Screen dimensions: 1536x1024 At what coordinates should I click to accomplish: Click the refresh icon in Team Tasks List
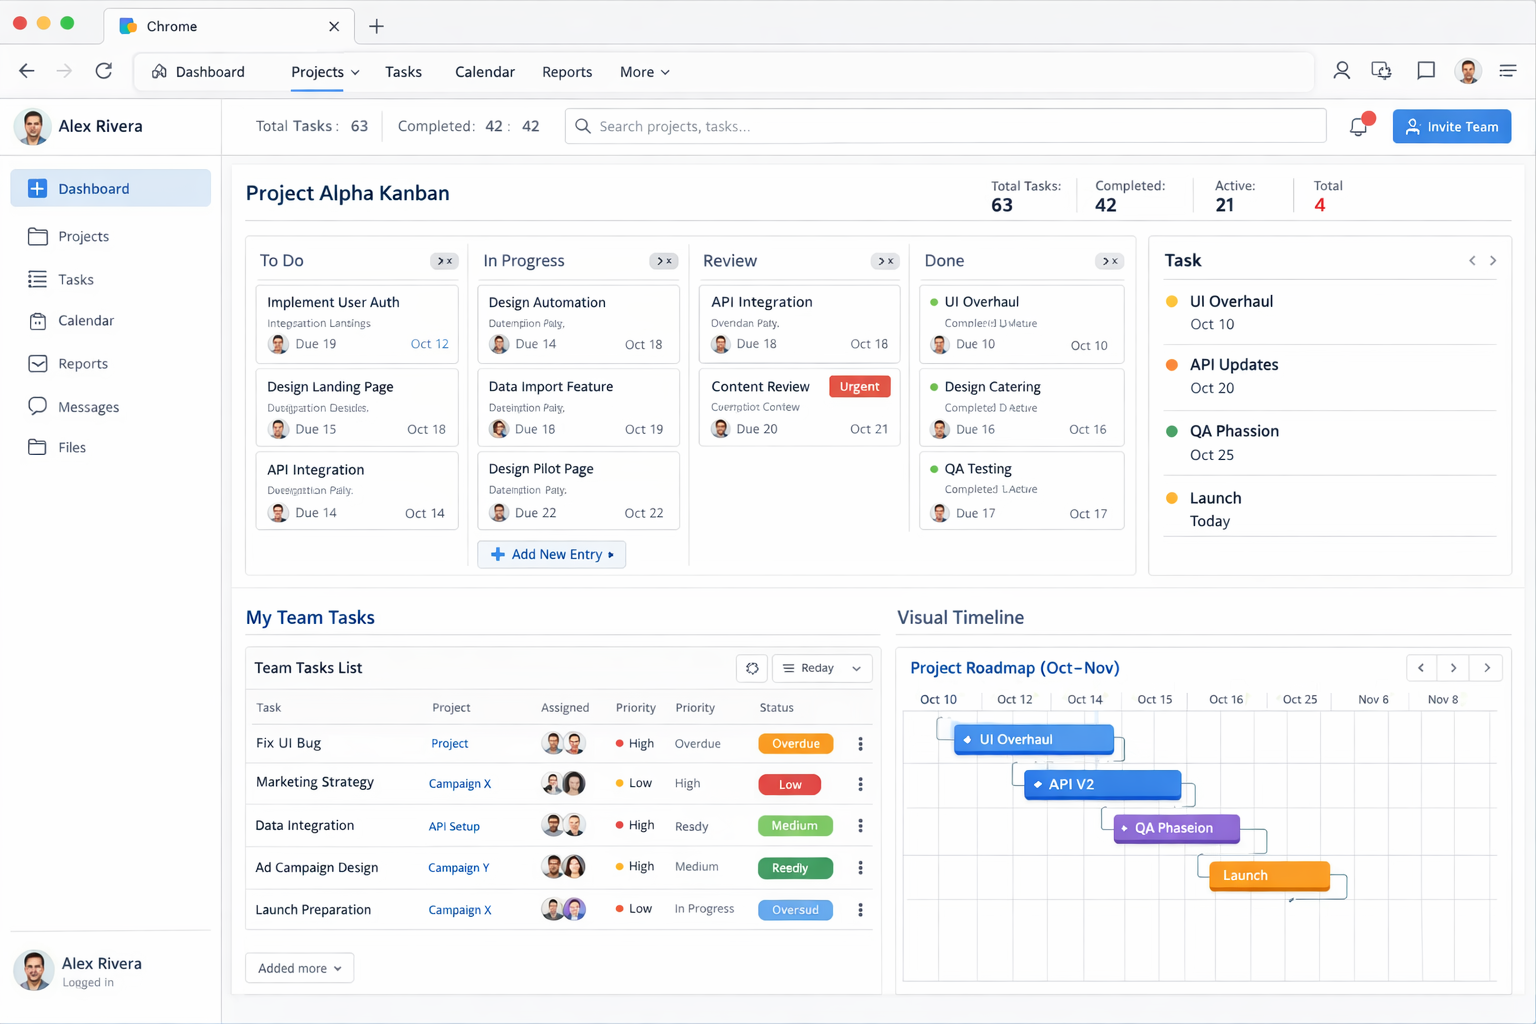pos(752,668)
